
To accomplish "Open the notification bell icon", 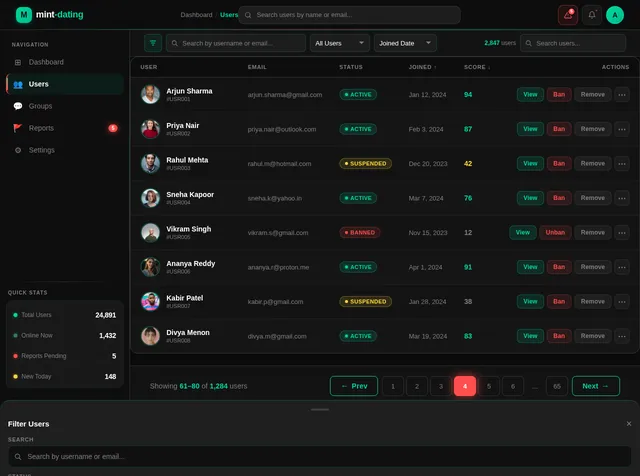I will (x=591, y=15).
